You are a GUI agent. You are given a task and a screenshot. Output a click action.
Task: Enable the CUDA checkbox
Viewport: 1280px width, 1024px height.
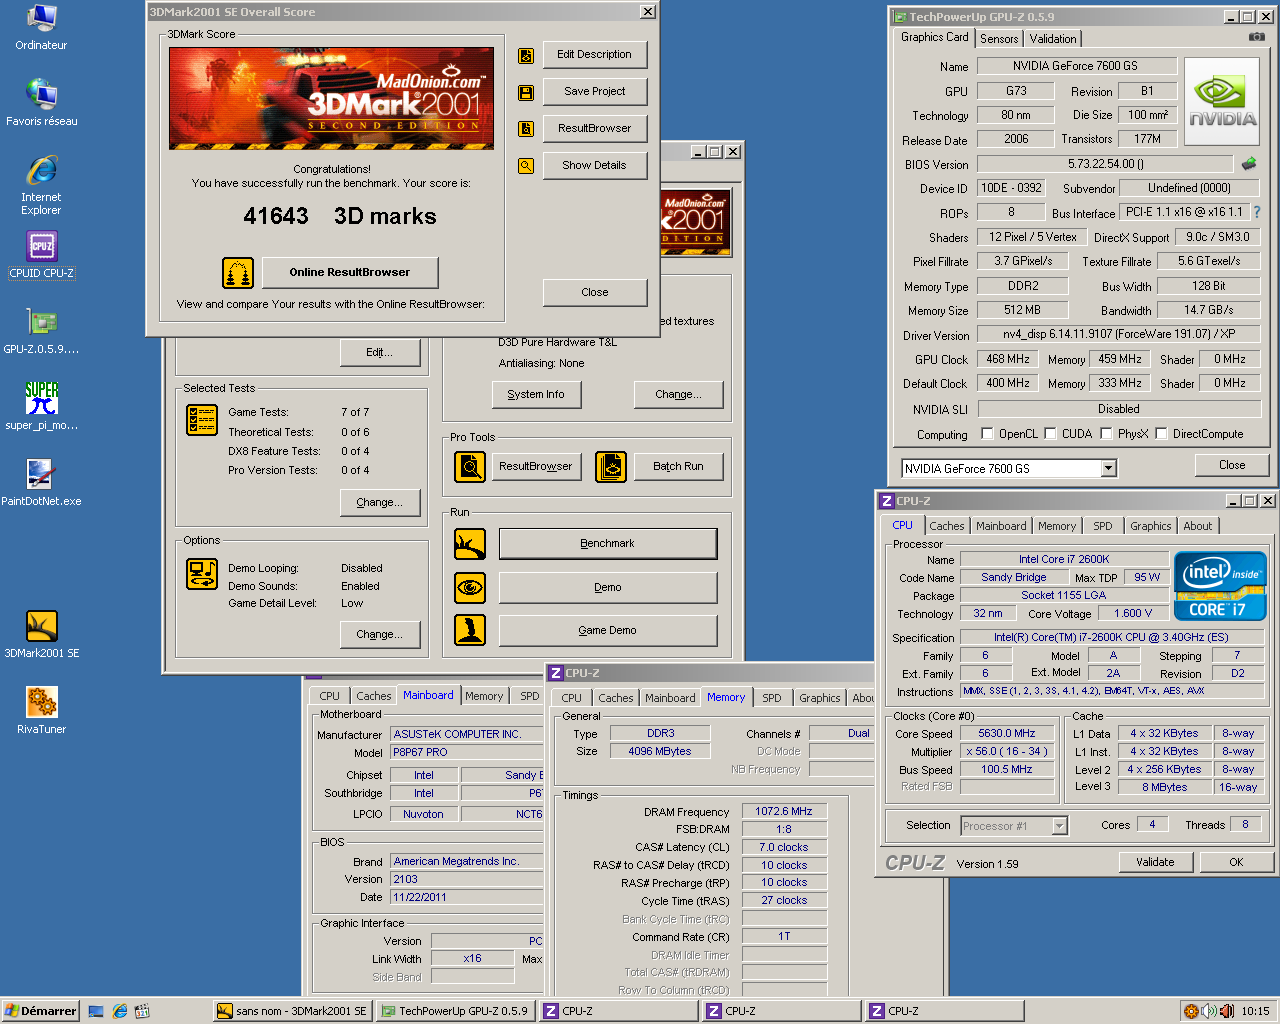point(1050,434)
